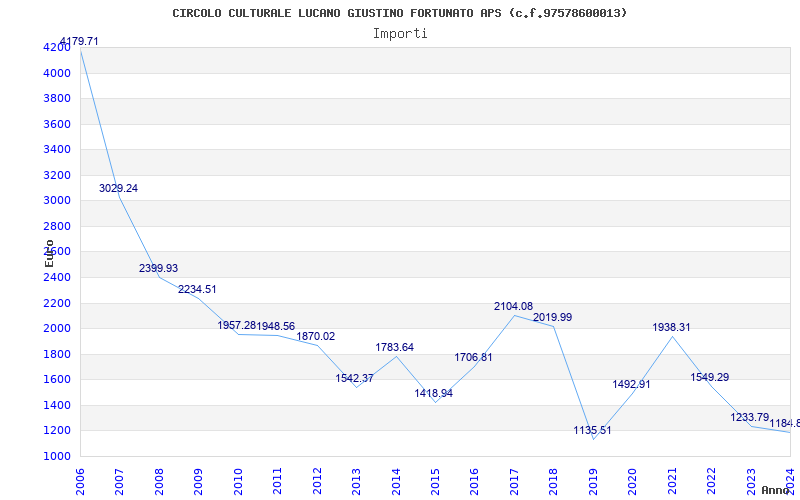The width and height of the screenshot is (800, 500).
Task: Click the 2013 year axis label
Action: point(357,481)
